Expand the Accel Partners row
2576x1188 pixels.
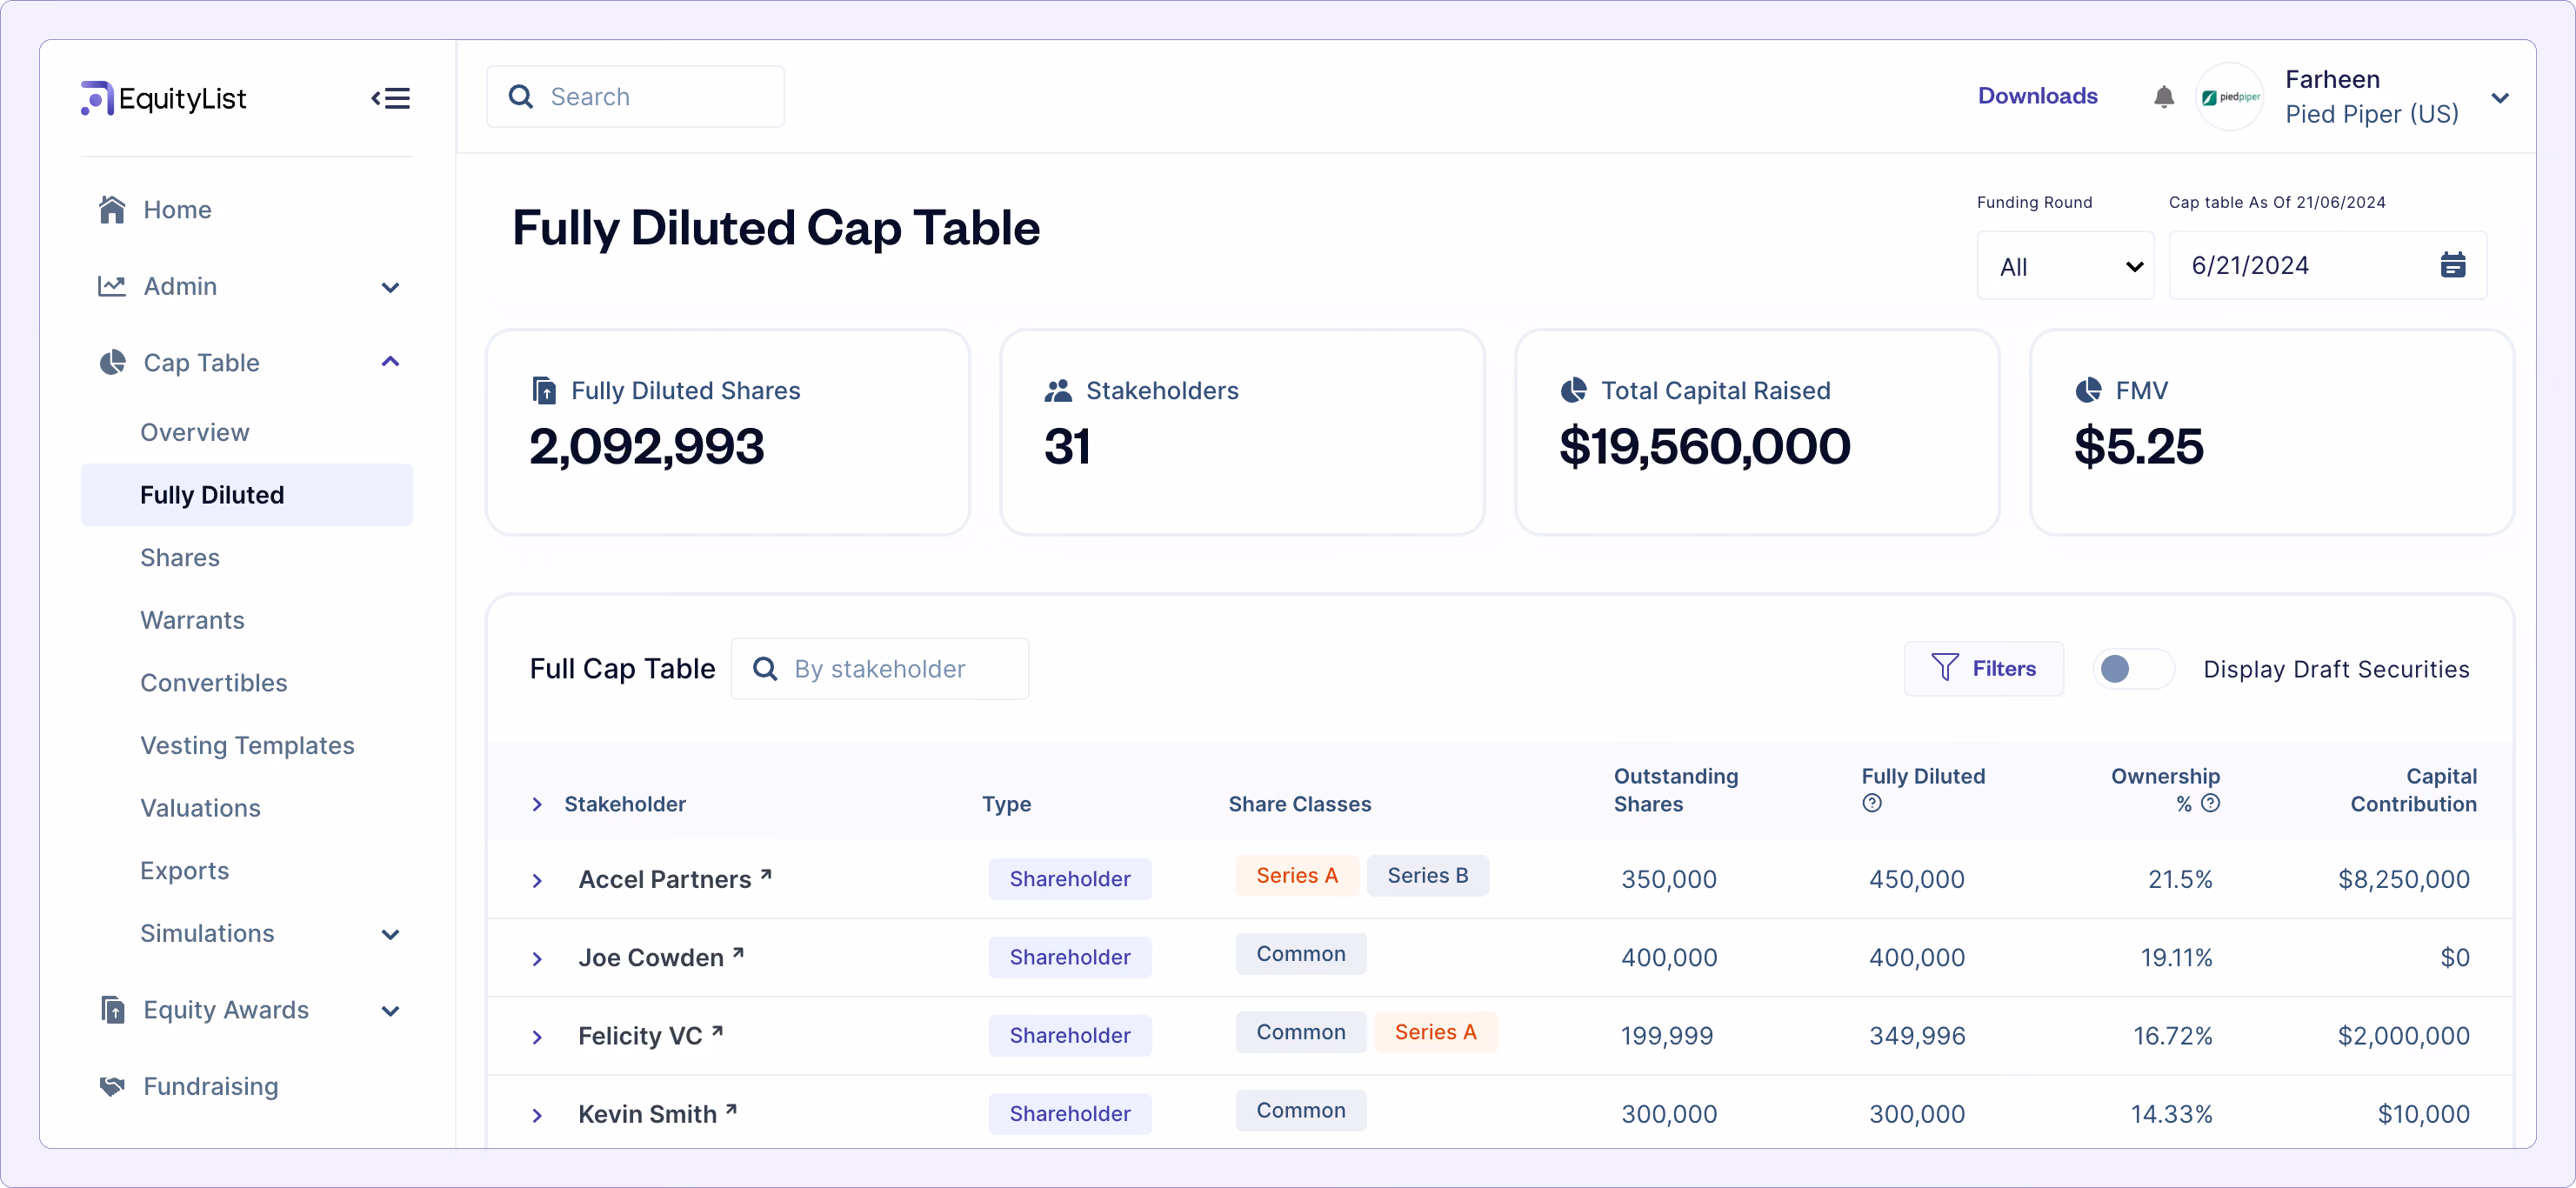pyautogui.click(x=537, y=881)
